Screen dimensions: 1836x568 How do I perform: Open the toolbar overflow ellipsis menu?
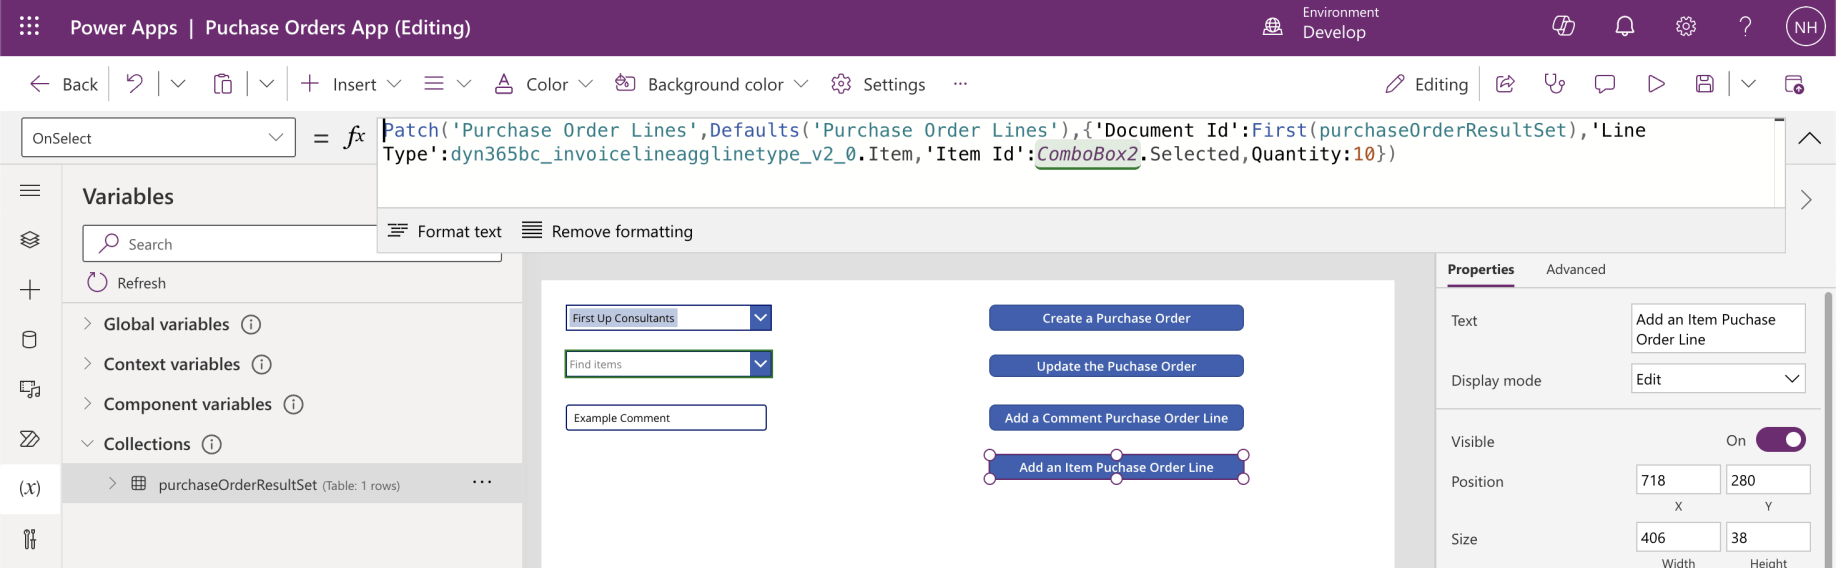pos(960,84)
